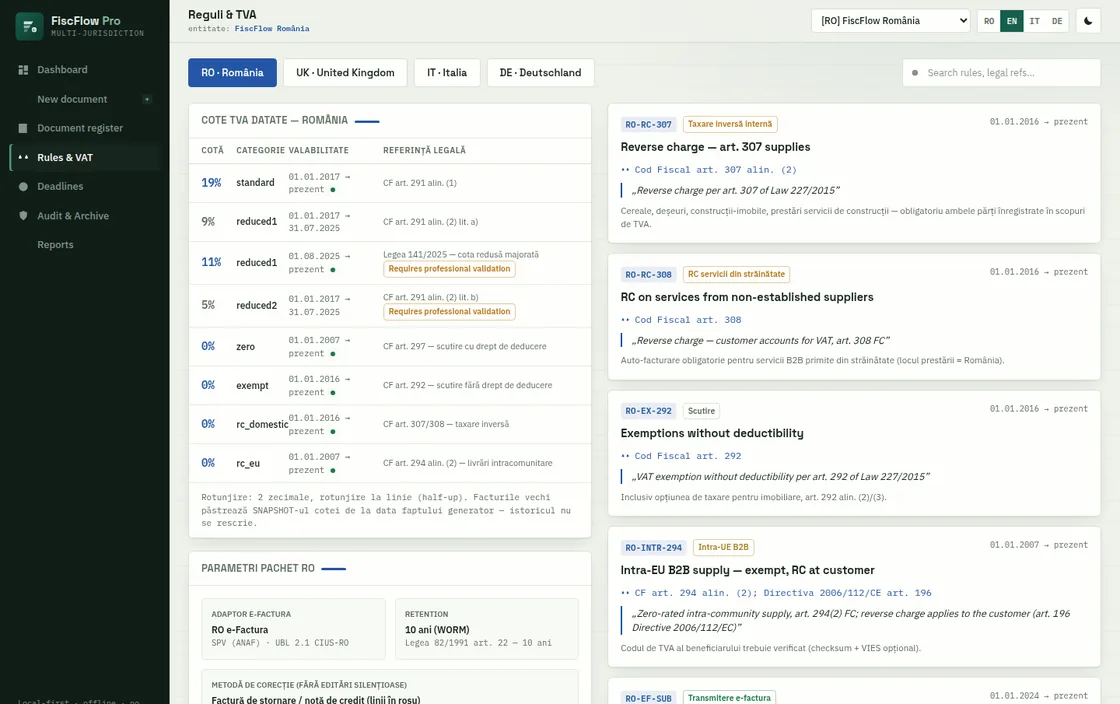The image size is (1120, 704).
Task: Select the IT · Italia tab
Action: tap(447, 73)
